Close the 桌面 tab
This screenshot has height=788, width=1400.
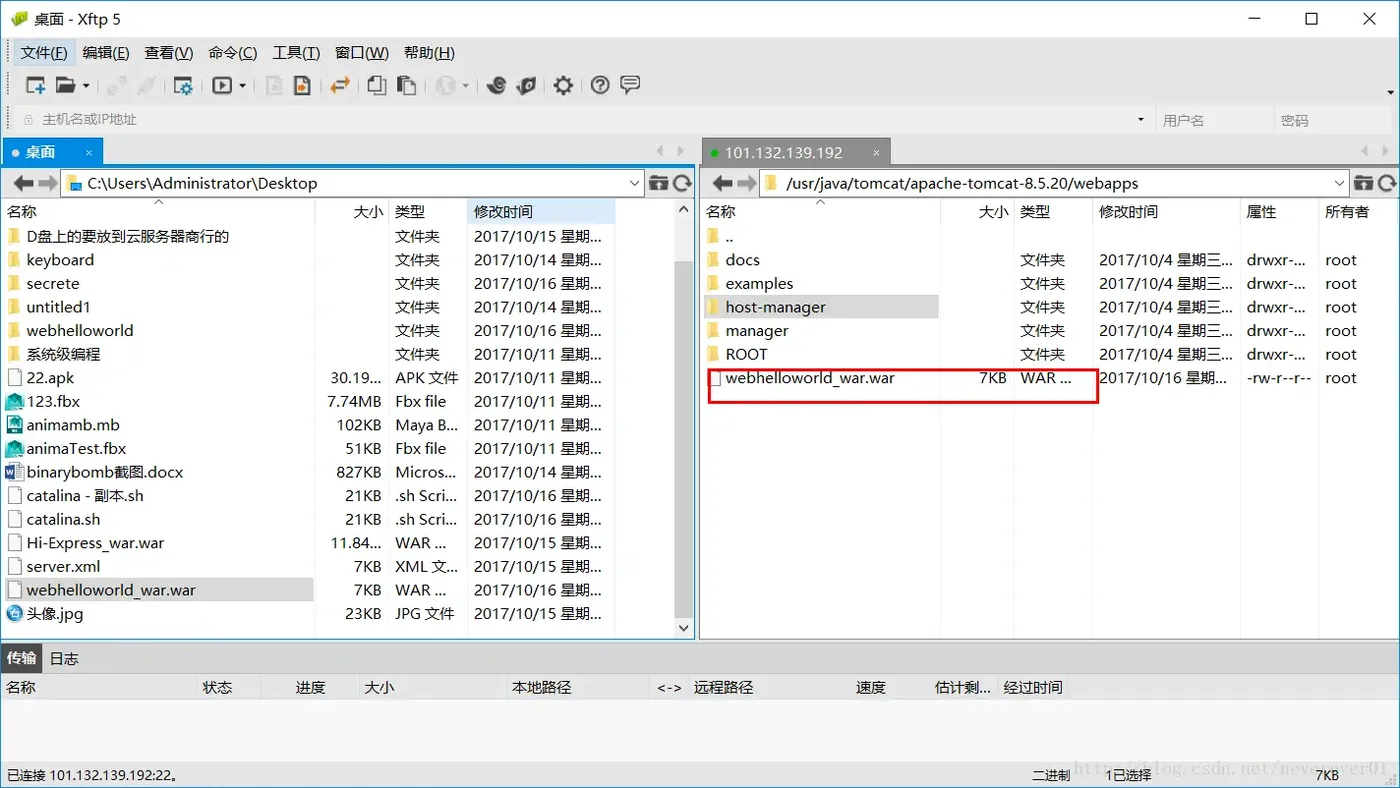click(x=89, y=153)
